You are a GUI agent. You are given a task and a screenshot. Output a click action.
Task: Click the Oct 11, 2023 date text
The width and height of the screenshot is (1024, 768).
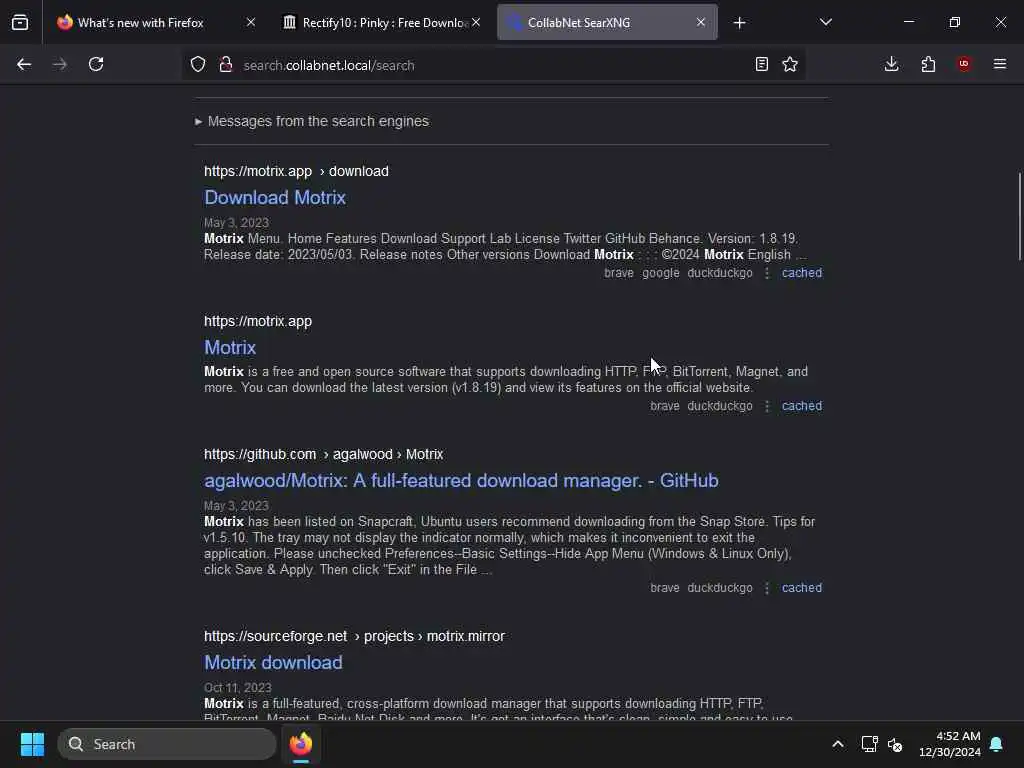point(237,688)
